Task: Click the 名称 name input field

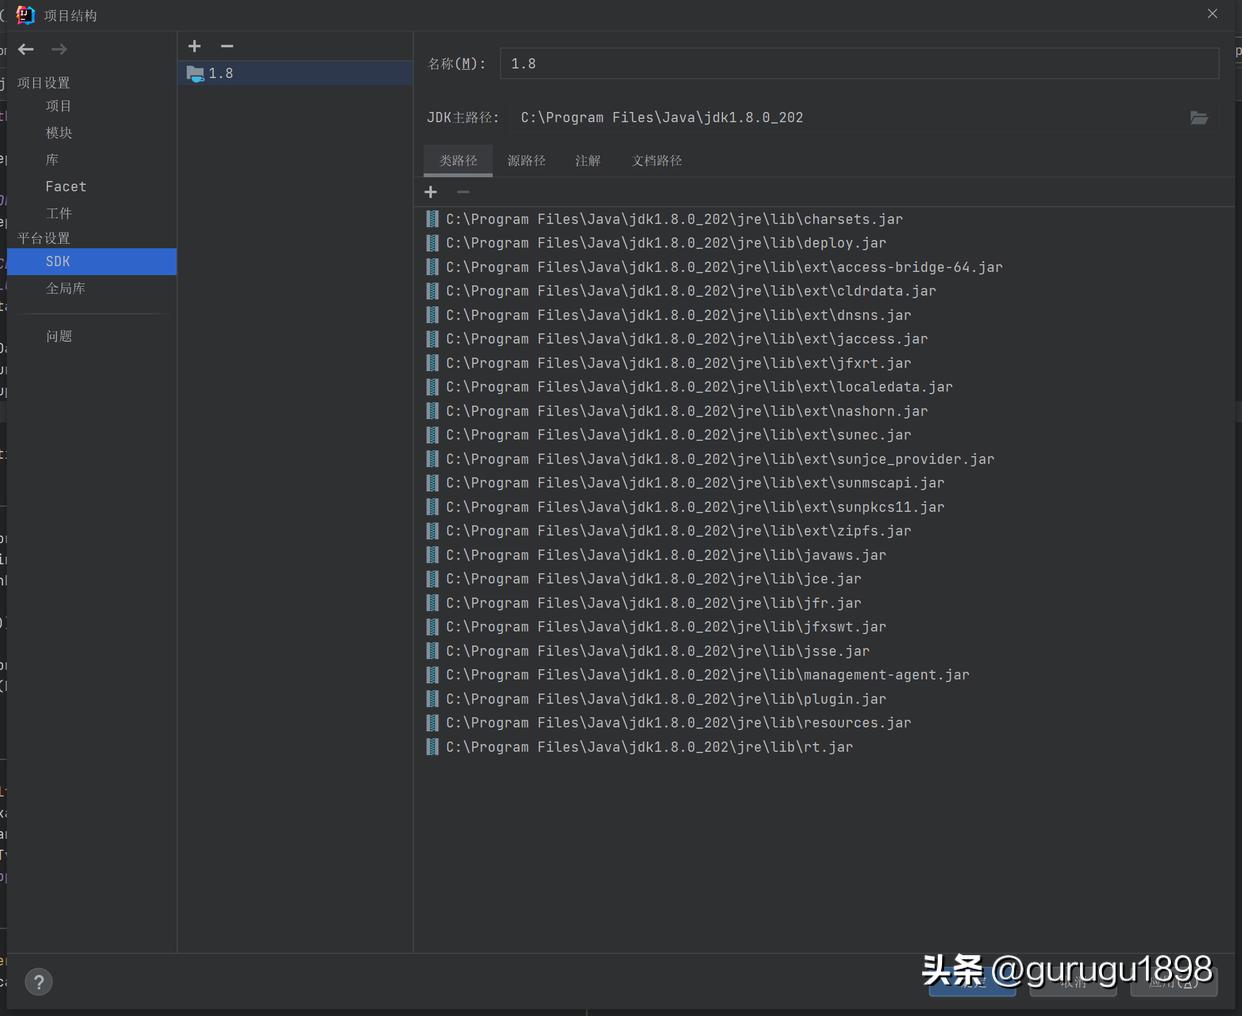Action: 860,63
